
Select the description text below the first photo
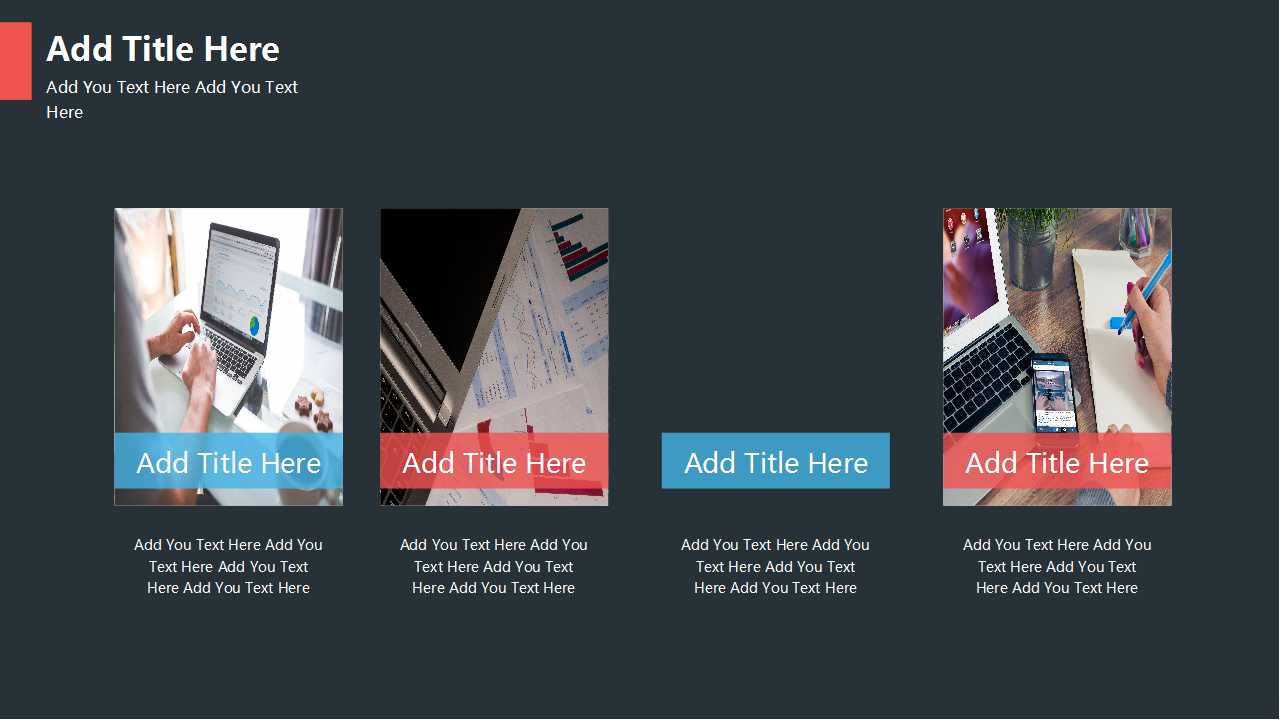pos(228,566)
